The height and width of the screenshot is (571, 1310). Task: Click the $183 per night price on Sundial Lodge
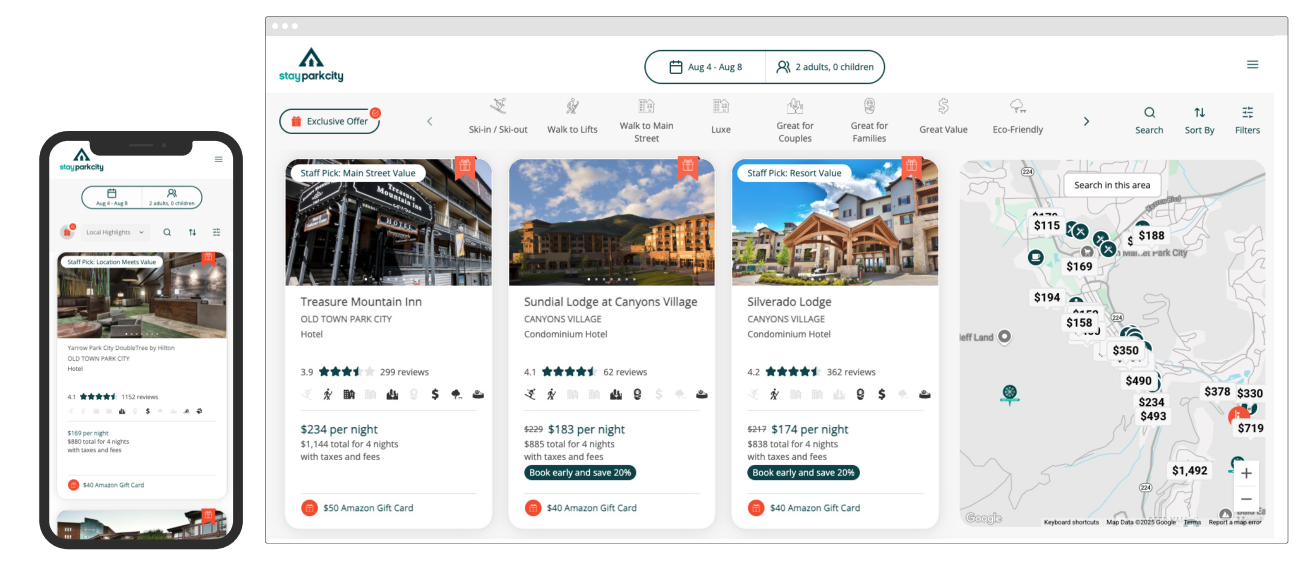pos(586,429)
